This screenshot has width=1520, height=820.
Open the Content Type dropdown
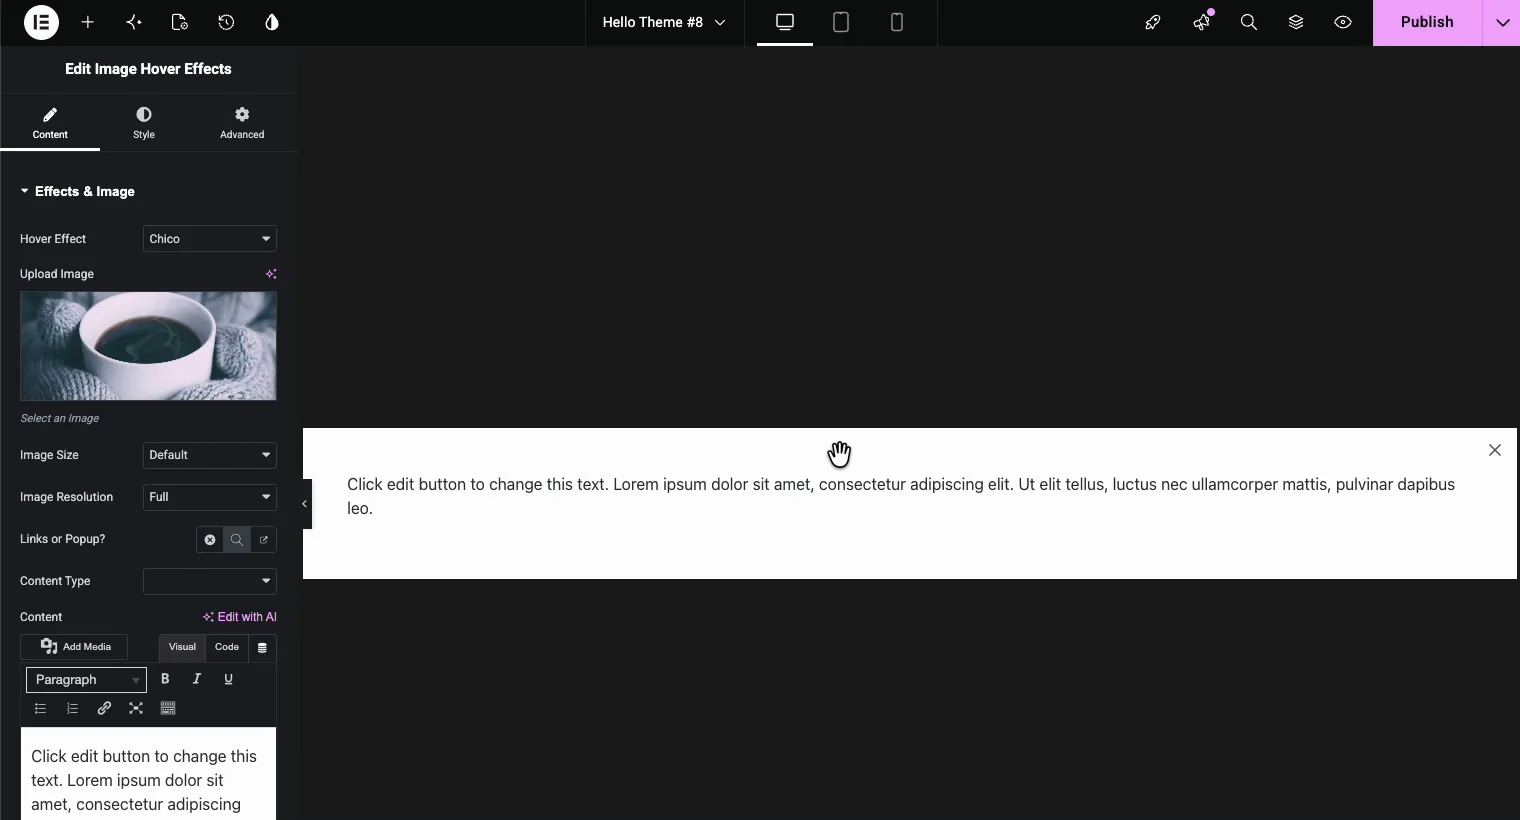click(x=210, y=581)
